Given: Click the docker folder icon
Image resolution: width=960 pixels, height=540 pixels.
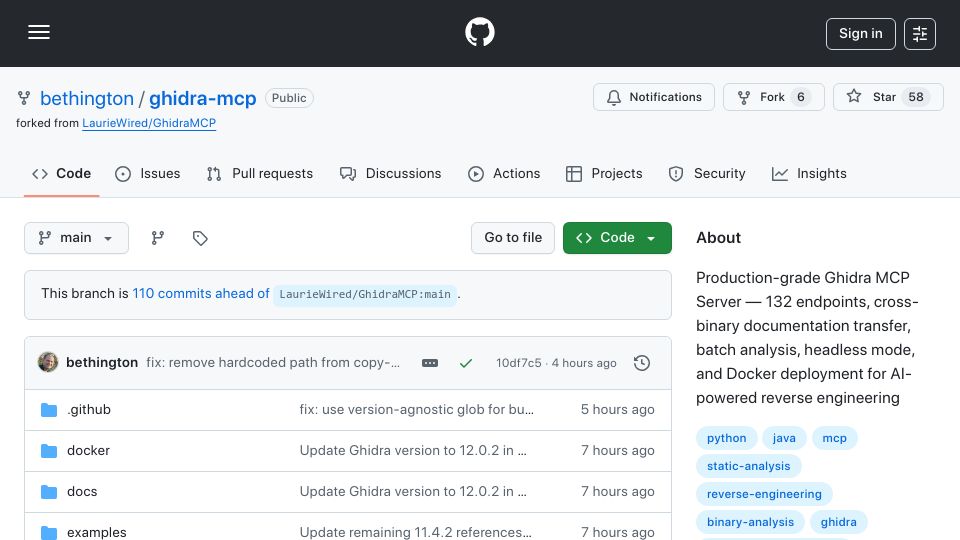Looking at the screenshot, I should coord(49,451).
